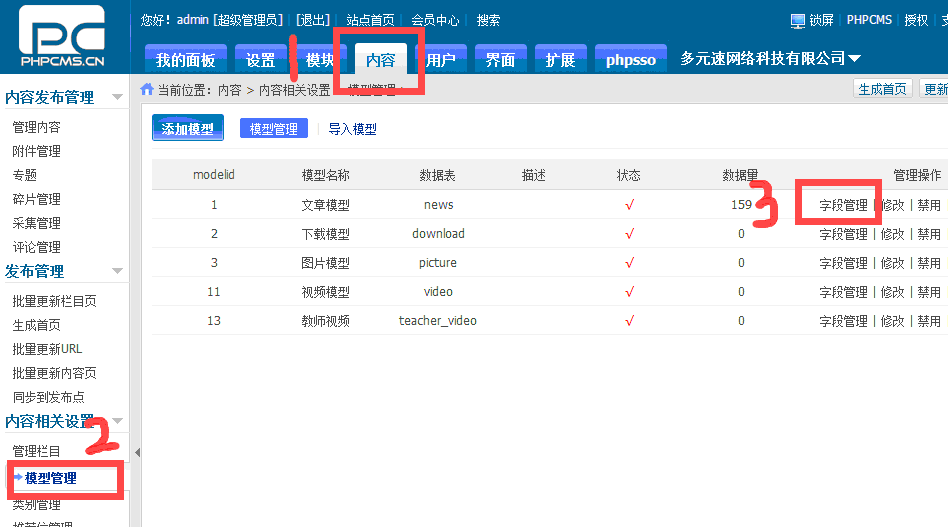
Task: Collapse the 内容发布管理 sidebar section
Action: click(117, 97)
